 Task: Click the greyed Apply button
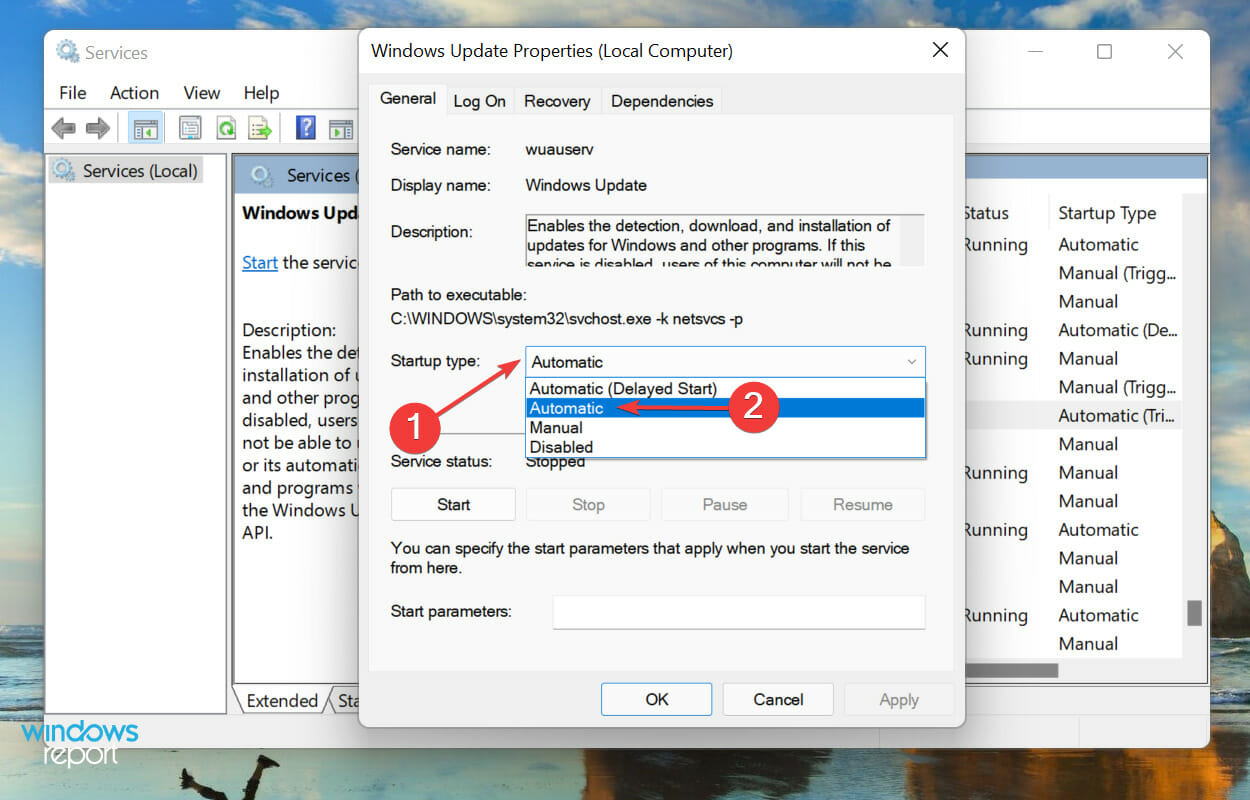tap(899, 700)
